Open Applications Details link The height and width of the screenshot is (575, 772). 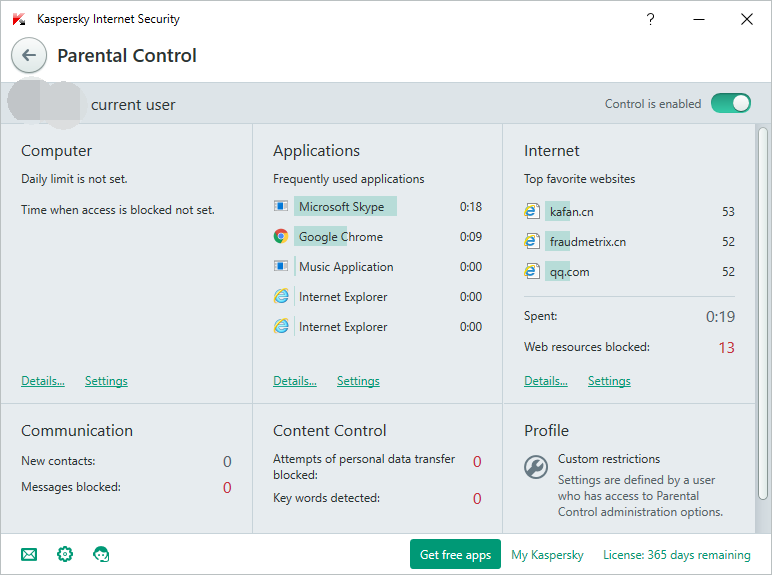click(295, 381)
